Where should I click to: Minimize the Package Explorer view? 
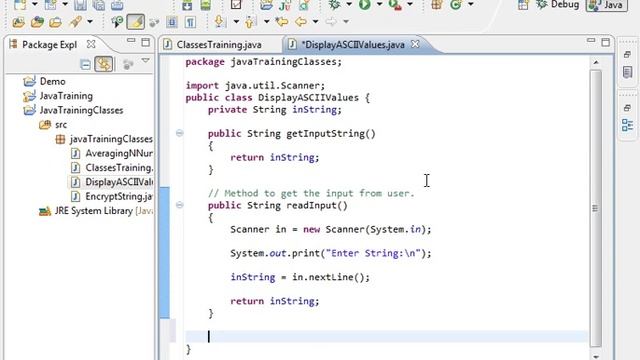pyautogui.click(x=131, y=41)
